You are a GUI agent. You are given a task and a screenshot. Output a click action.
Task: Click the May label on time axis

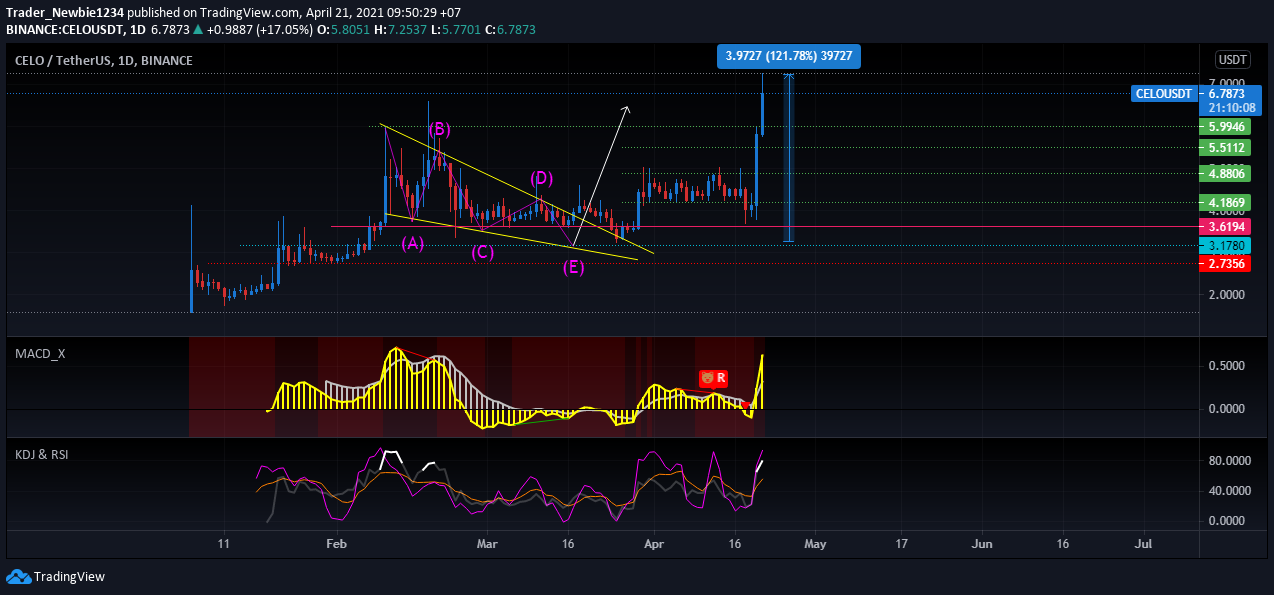pos(816,544)
